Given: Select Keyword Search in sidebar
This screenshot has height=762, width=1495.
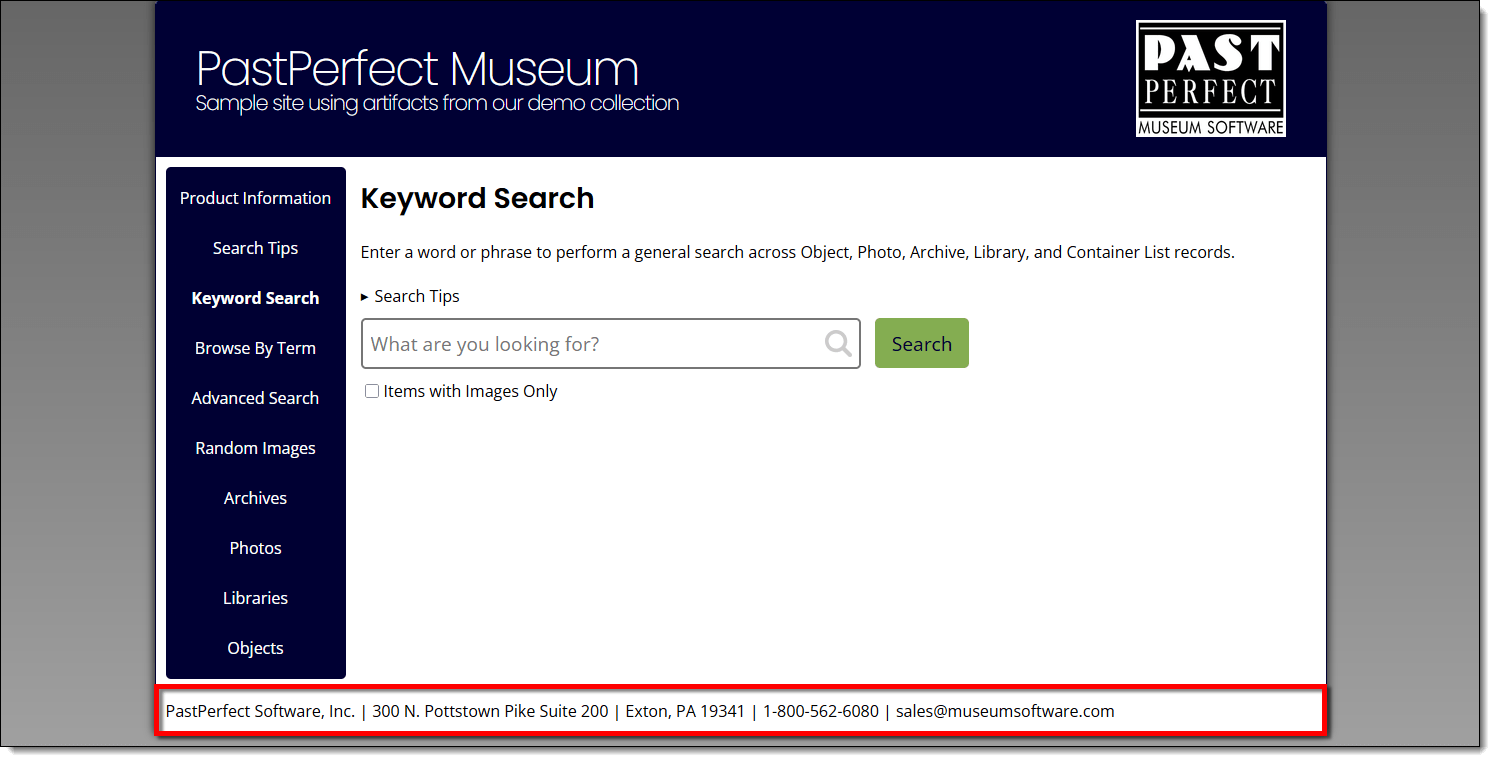Looking at the screenshot, I should [255, 298].
